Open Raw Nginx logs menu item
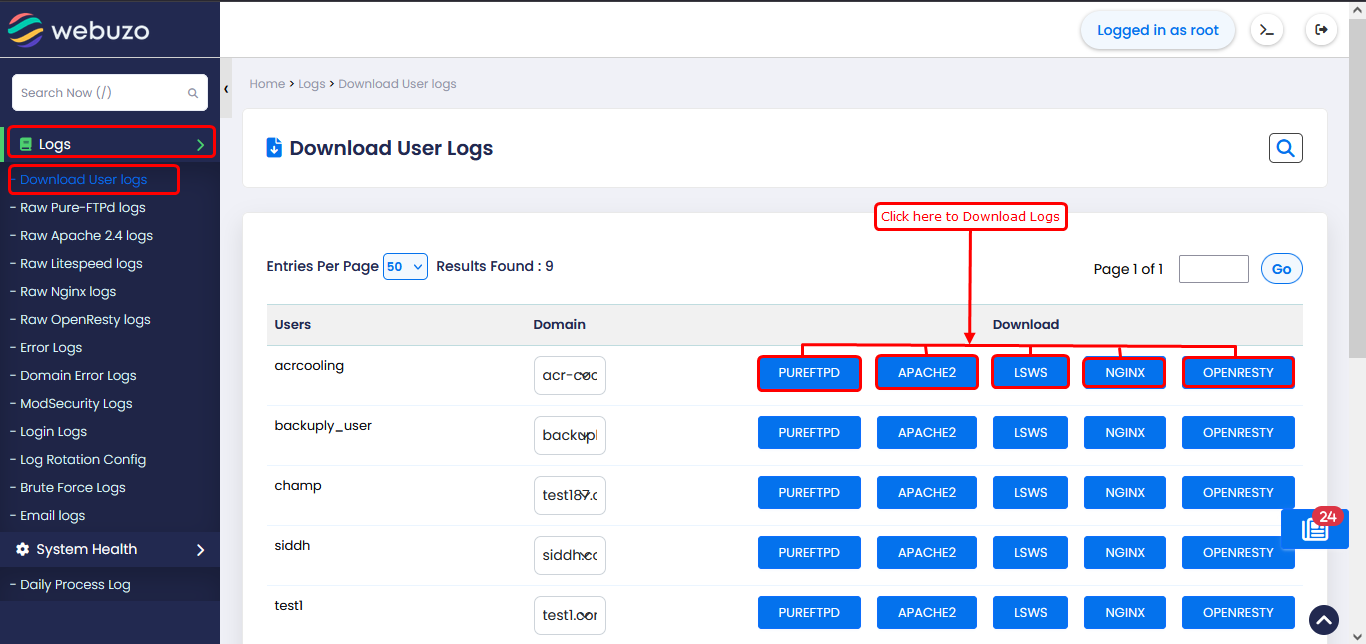This screenshot has height=644, width=1366. point(68,292)
